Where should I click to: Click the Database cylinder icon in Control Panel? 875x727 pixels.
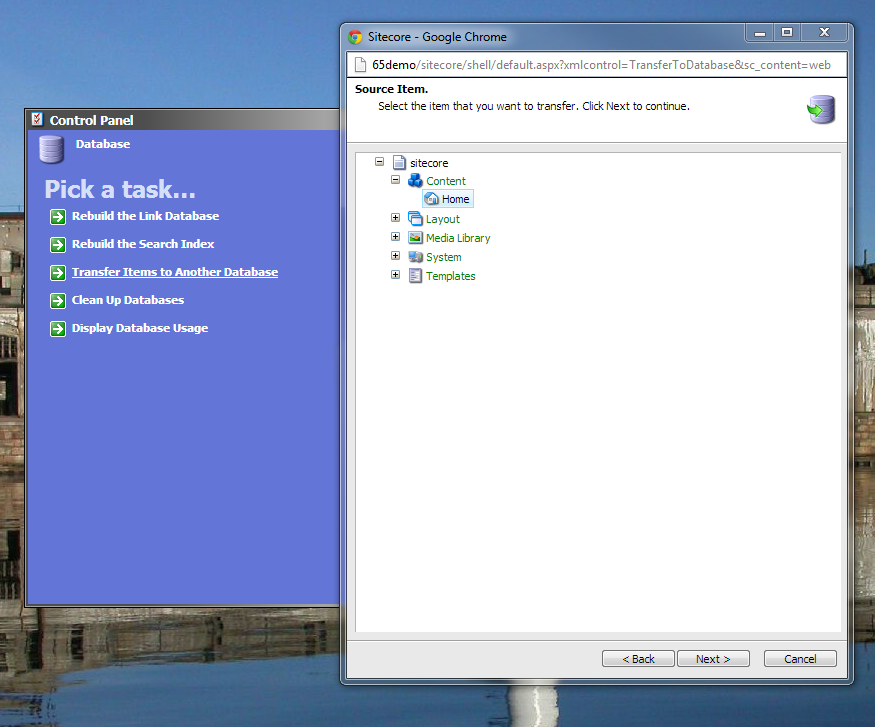(51, 149)
